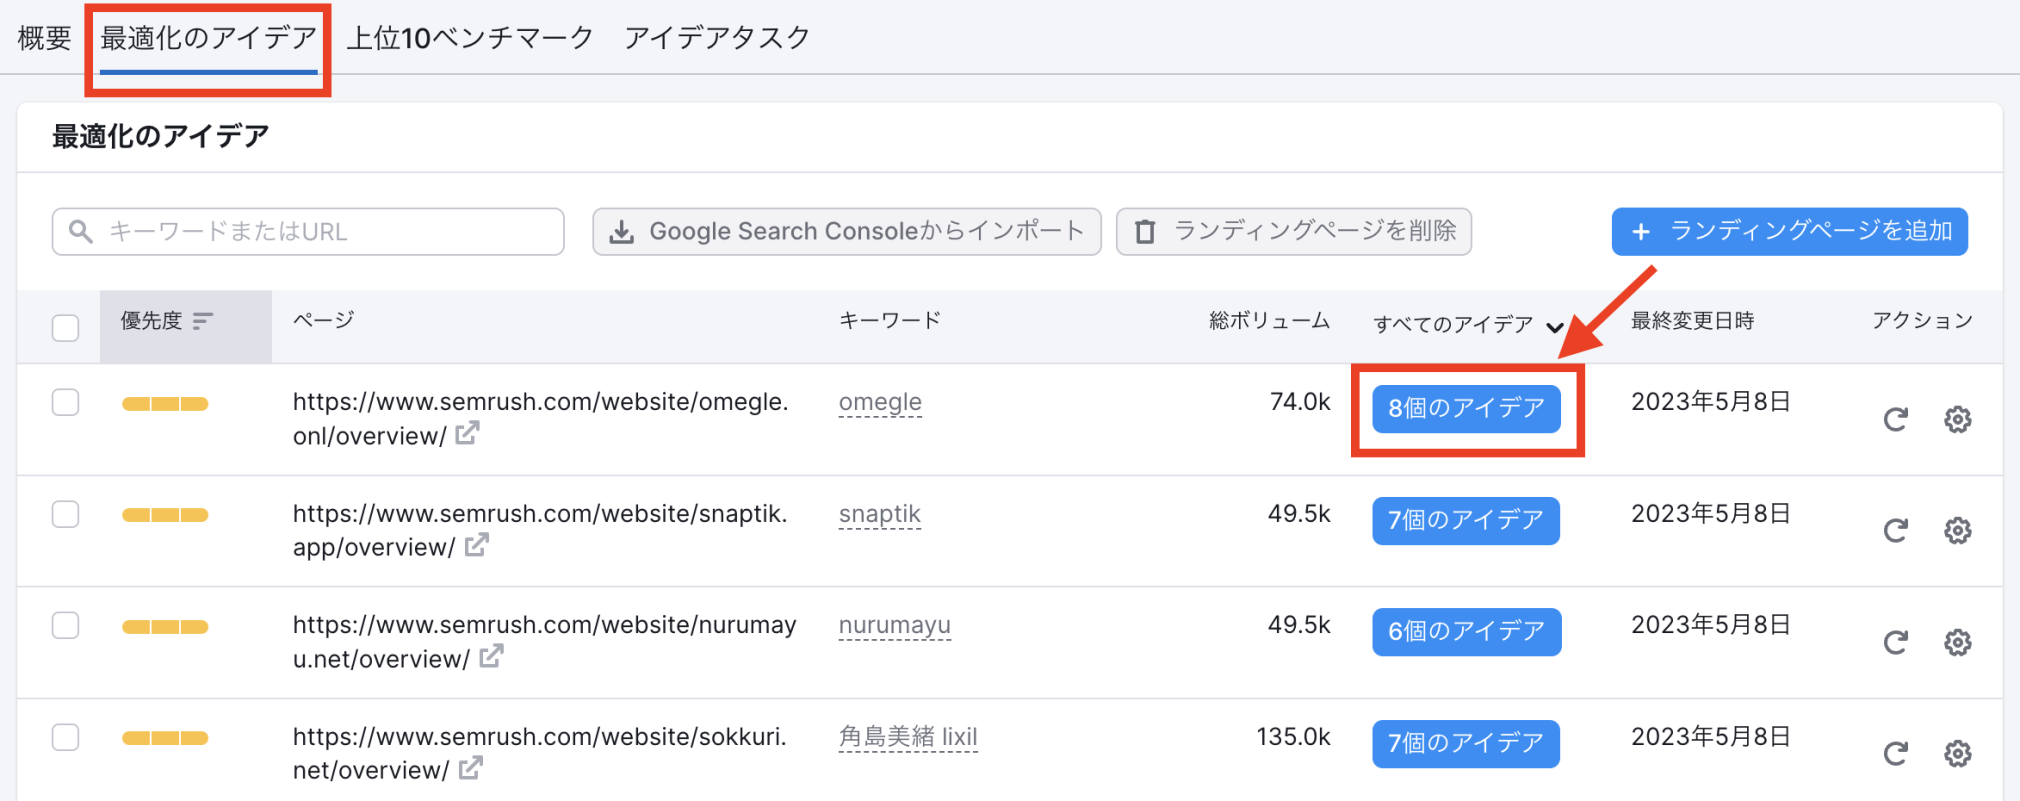Open 6個のアイデア for nurumayu page
This screenshot has width=2020, height=801.
coord(1467,632)
